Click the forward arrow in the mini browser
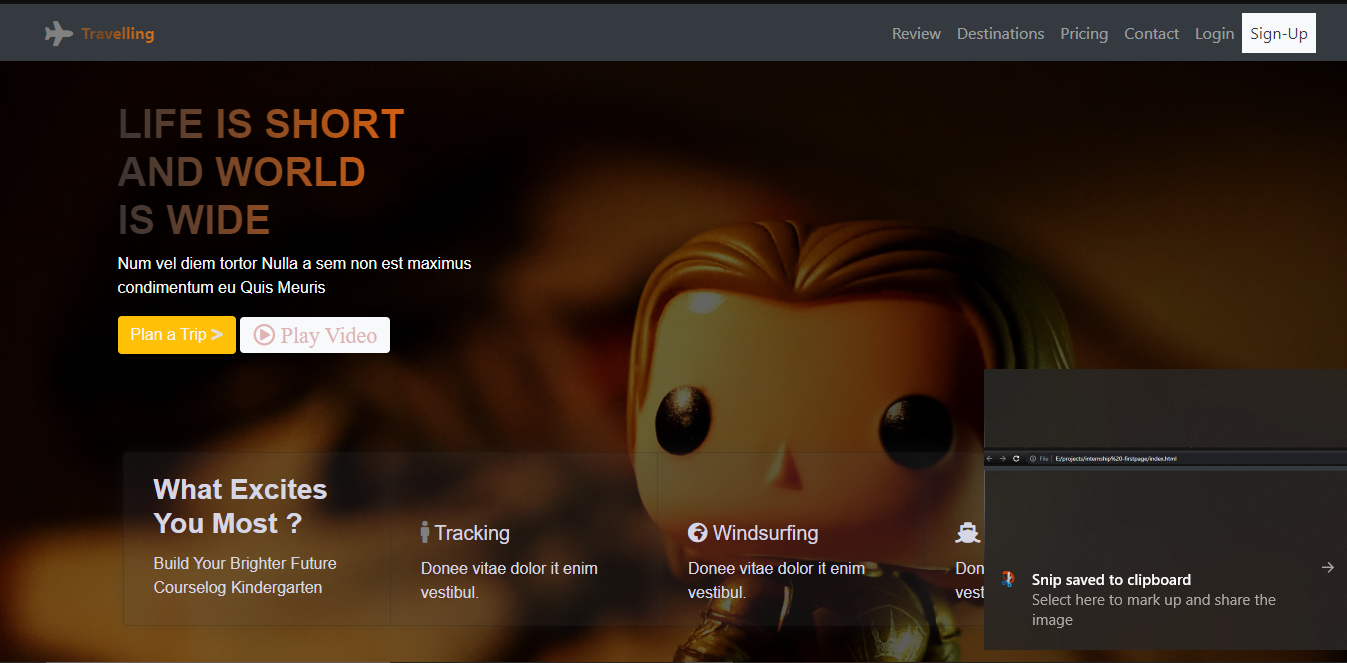Viewport: 1347px width, 663px height. (x=1003, y=458)
